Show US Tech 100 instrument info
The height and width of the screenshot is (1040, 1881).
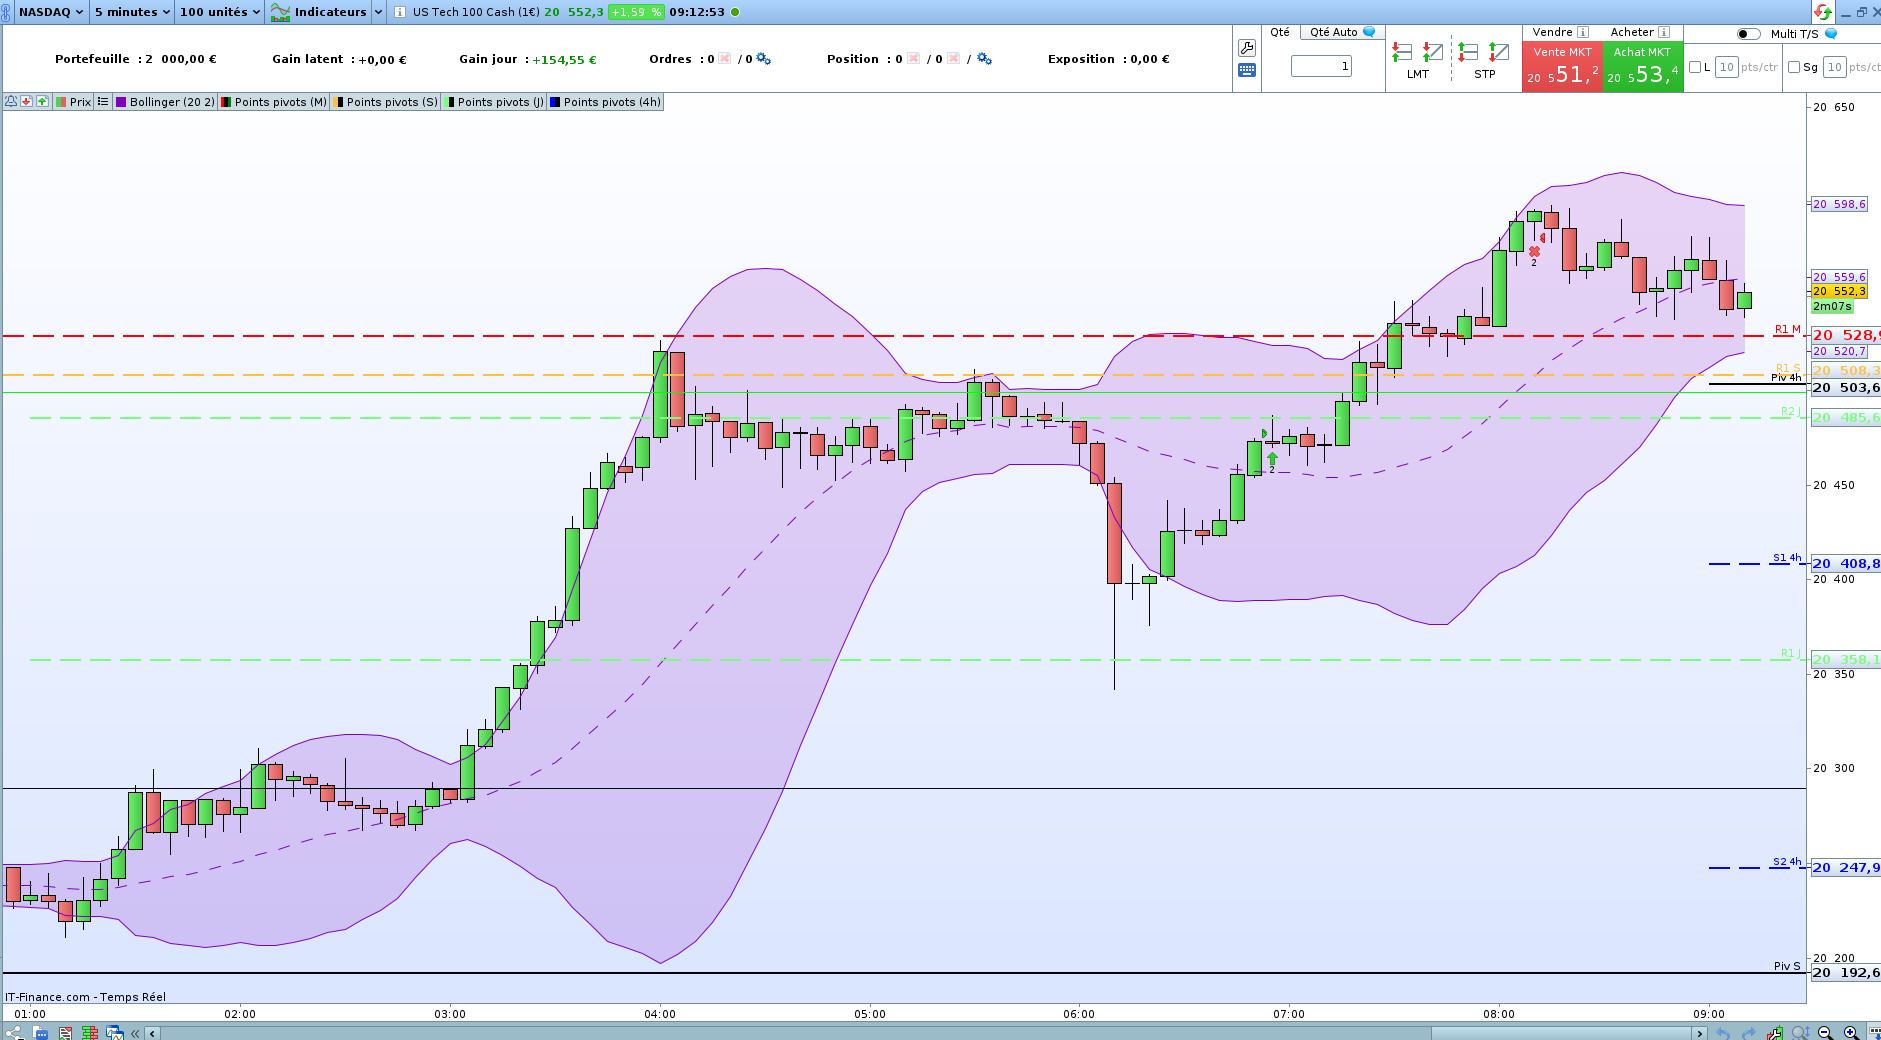coord(400,12)
